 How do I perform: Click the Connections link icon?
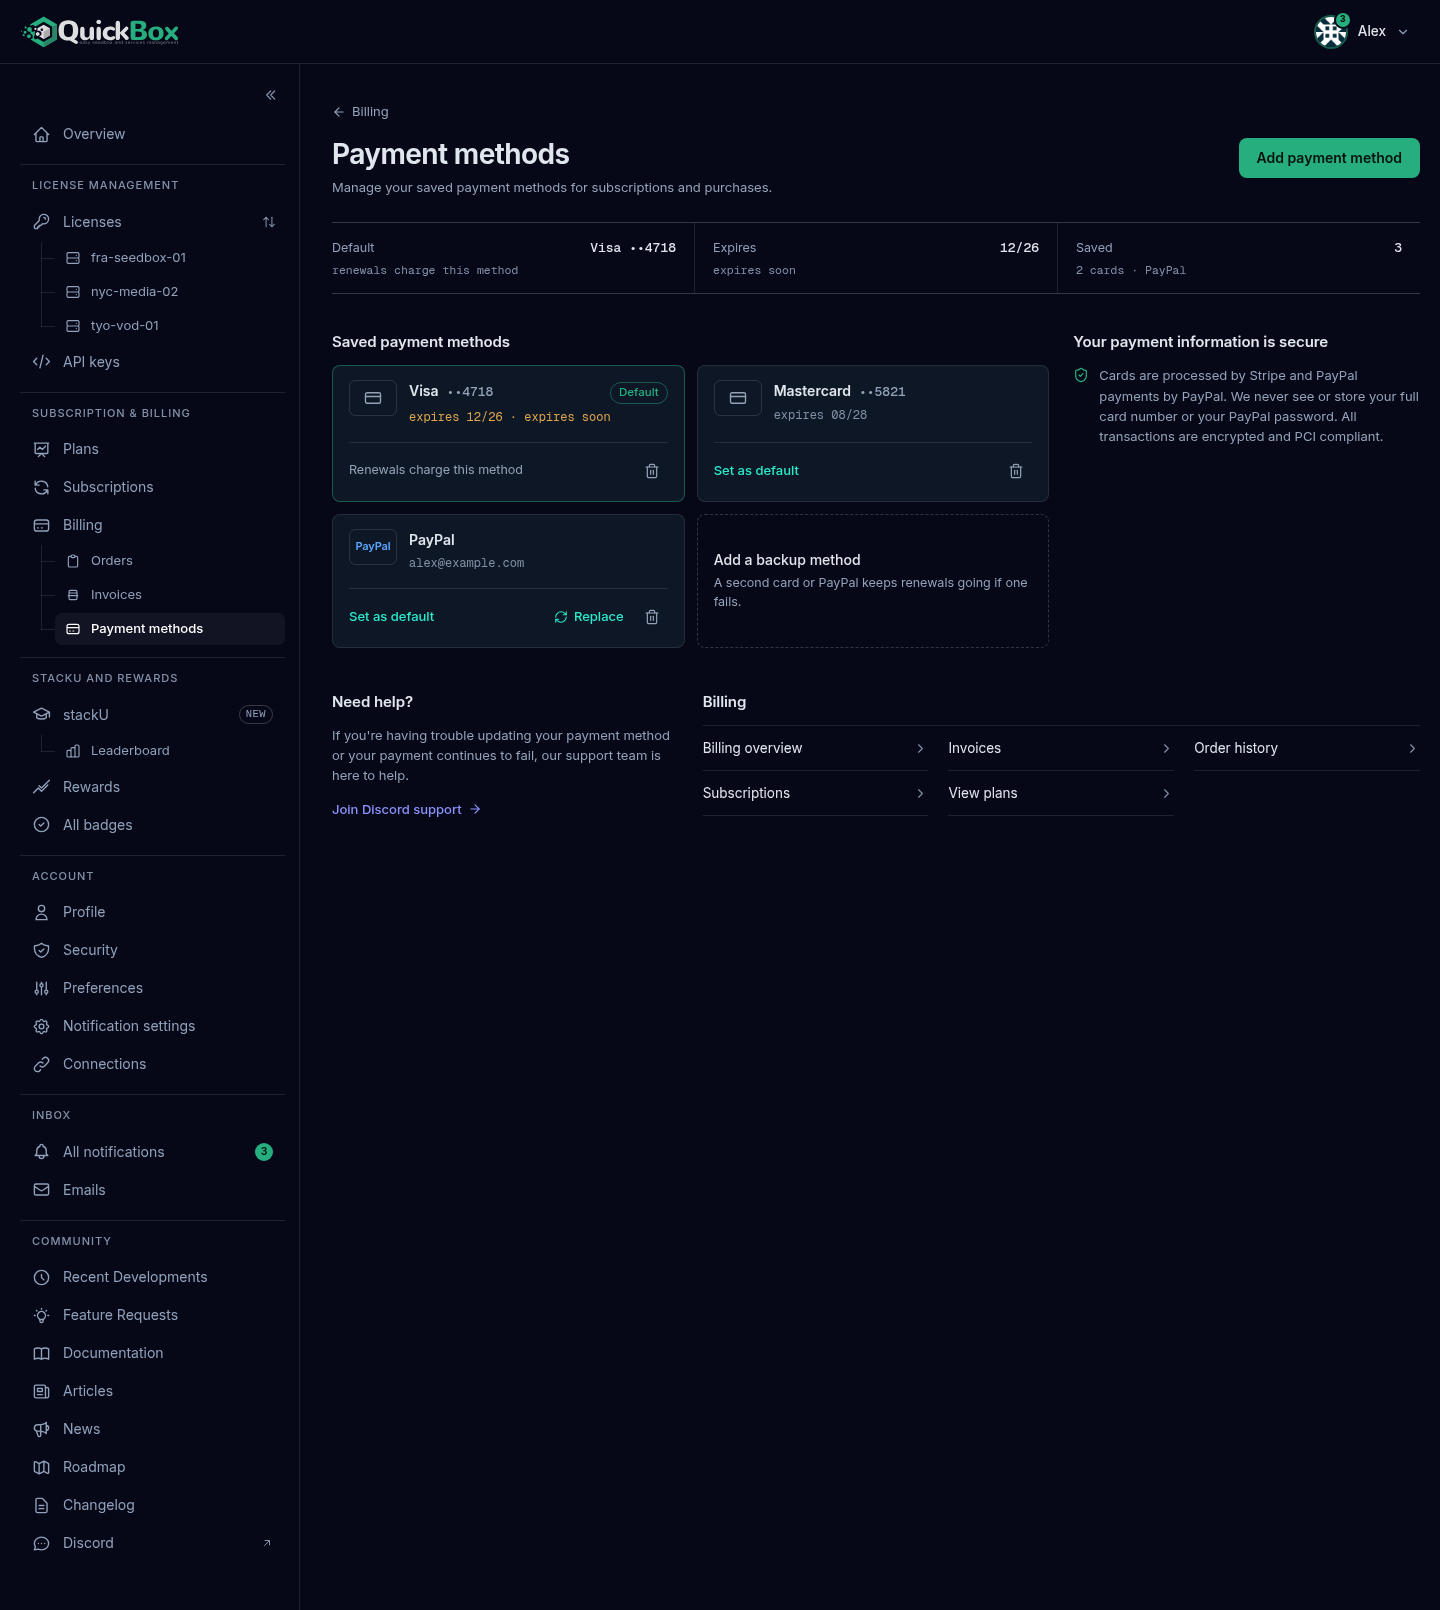point(41,1064)
